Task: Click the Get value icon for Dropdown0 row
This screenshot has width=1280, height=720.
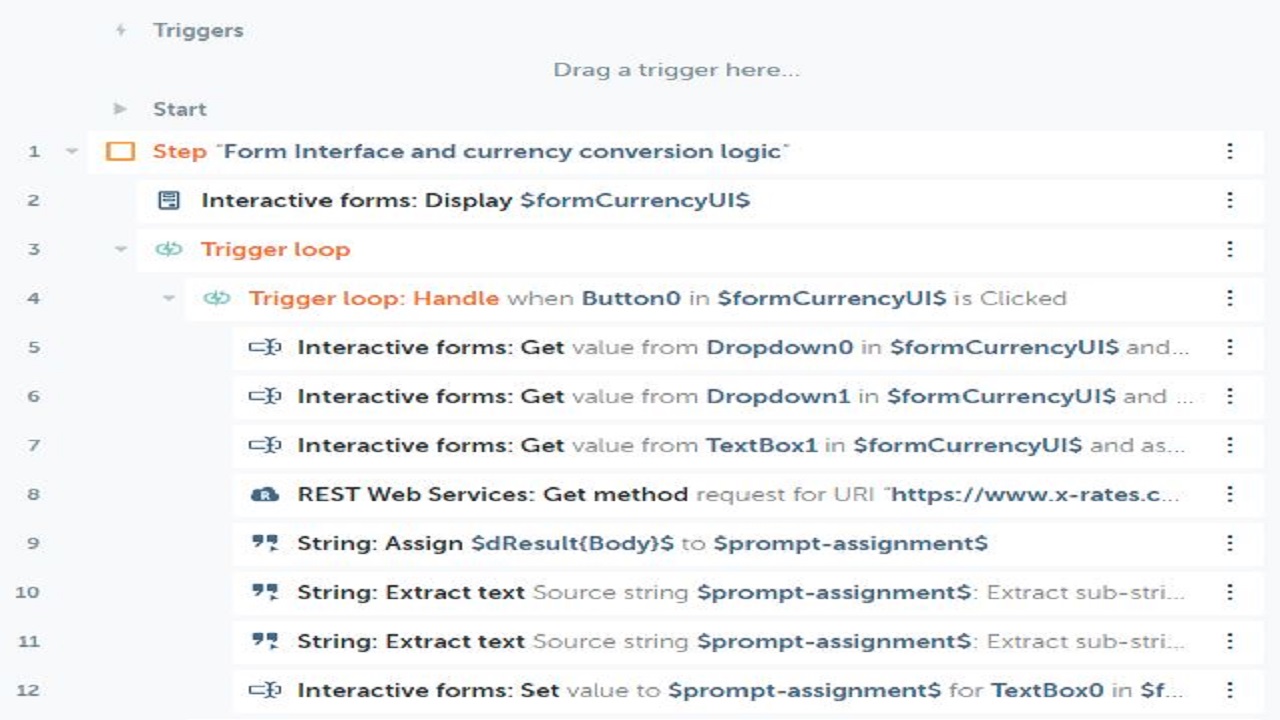Action: pyautogui.click(x=264, y=348)
